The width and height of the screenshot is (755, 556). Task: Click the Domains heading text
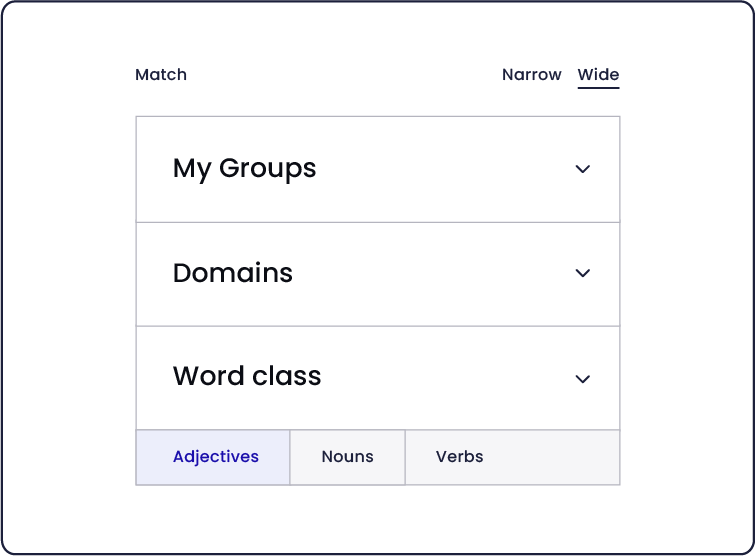[233, 273]
